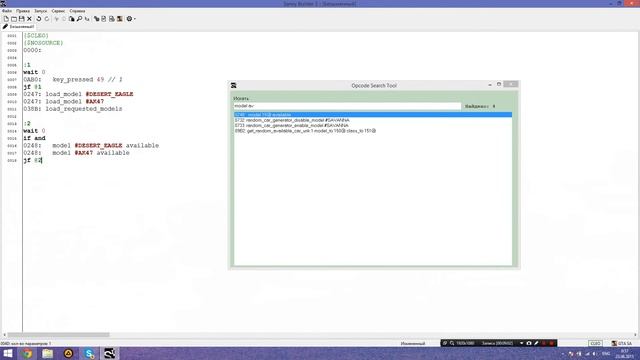Click the Open file toolbar icon

click(x=14, y=19)
